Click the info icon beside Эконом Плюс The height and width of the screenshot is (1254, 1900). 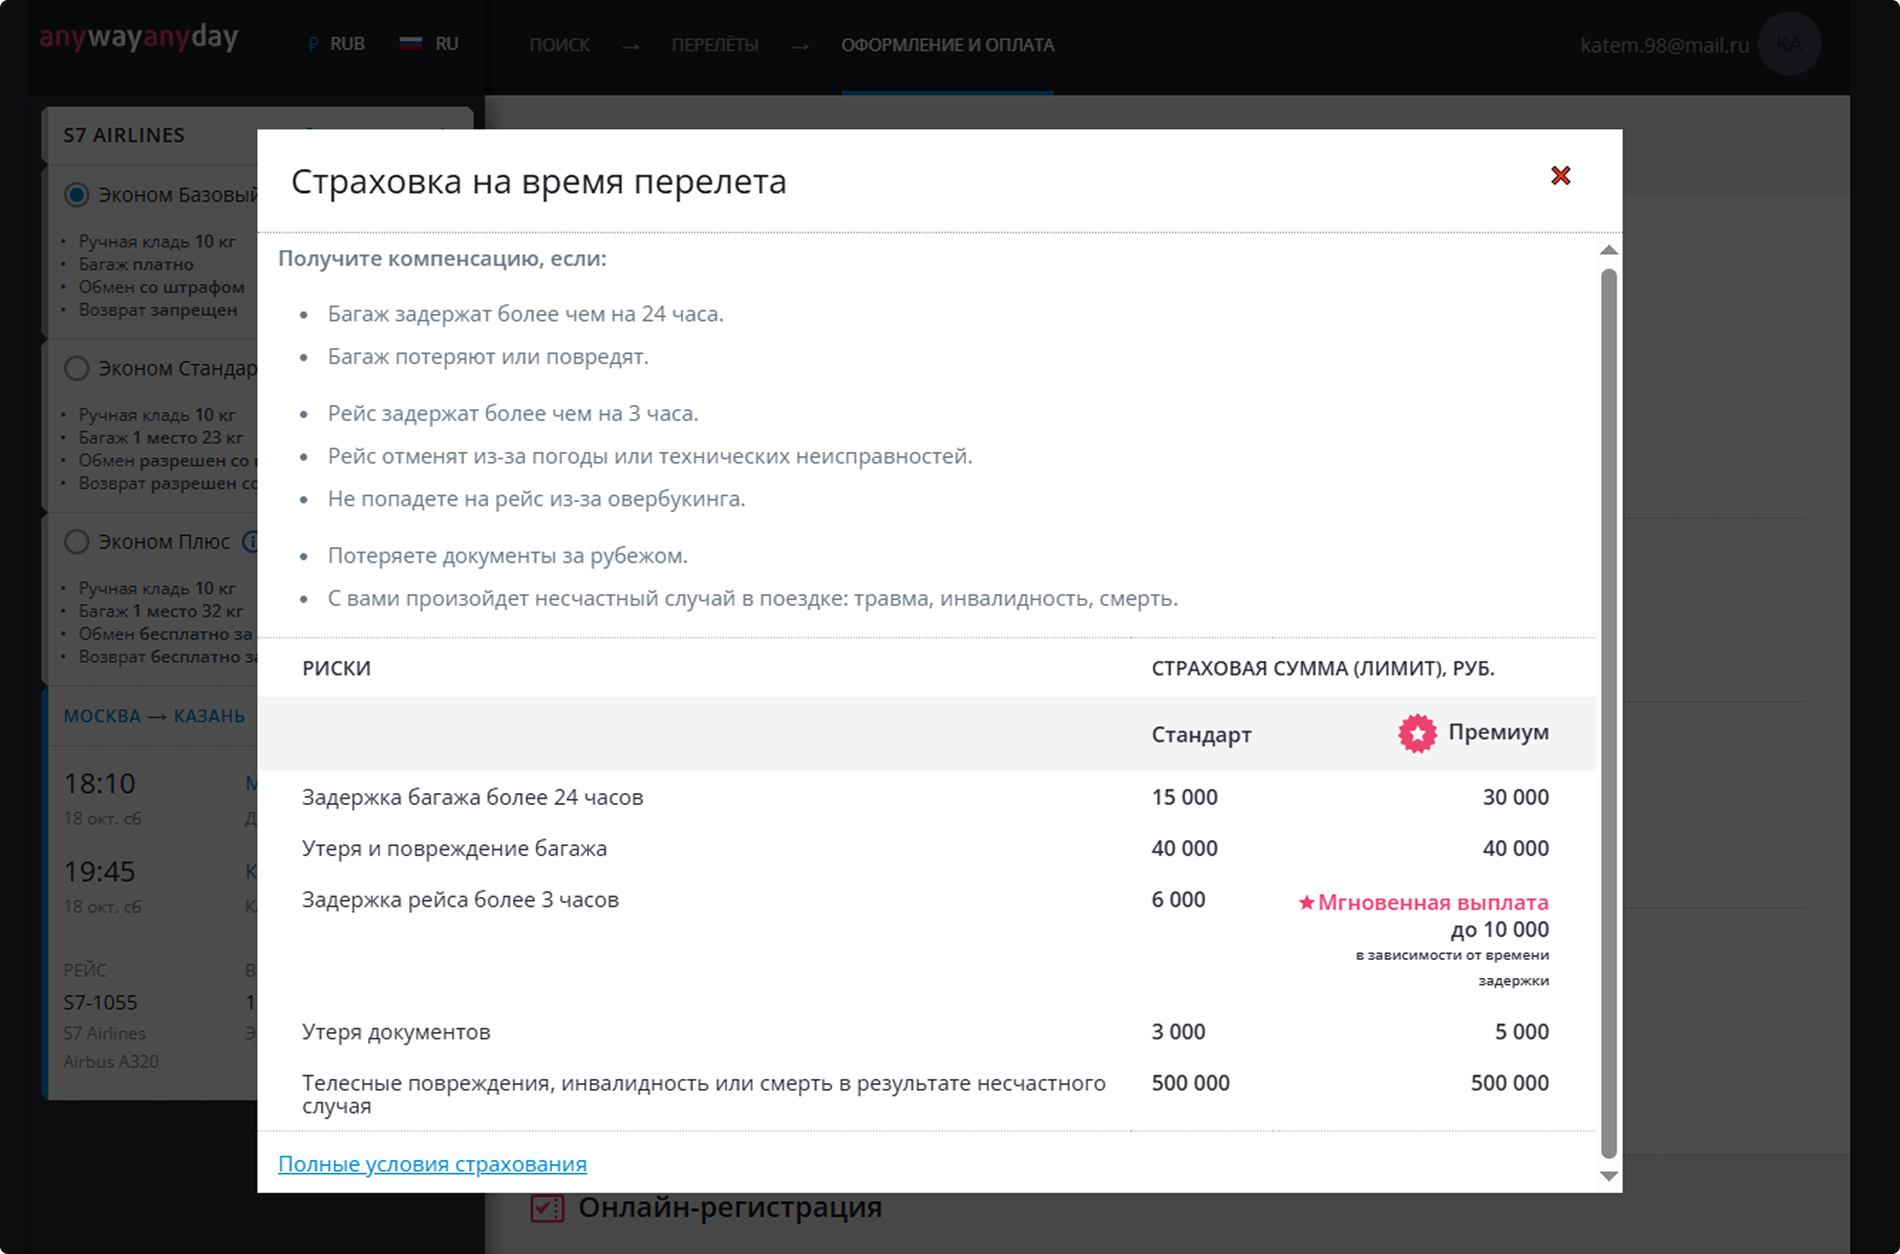250,542
